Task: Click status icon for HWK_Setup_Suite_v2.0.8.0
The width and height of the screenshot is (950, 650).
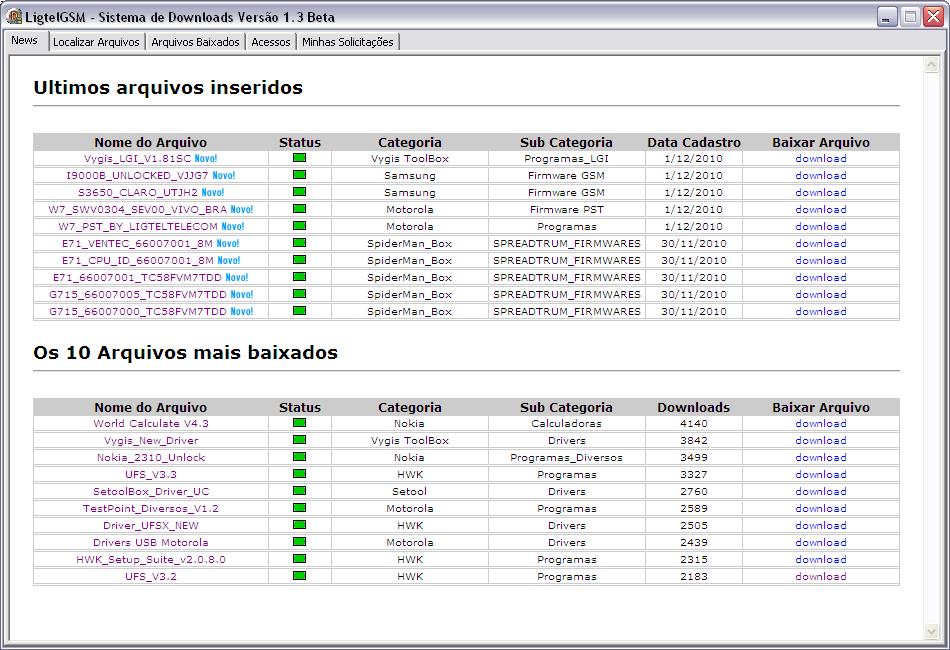Action: (299, 559)
